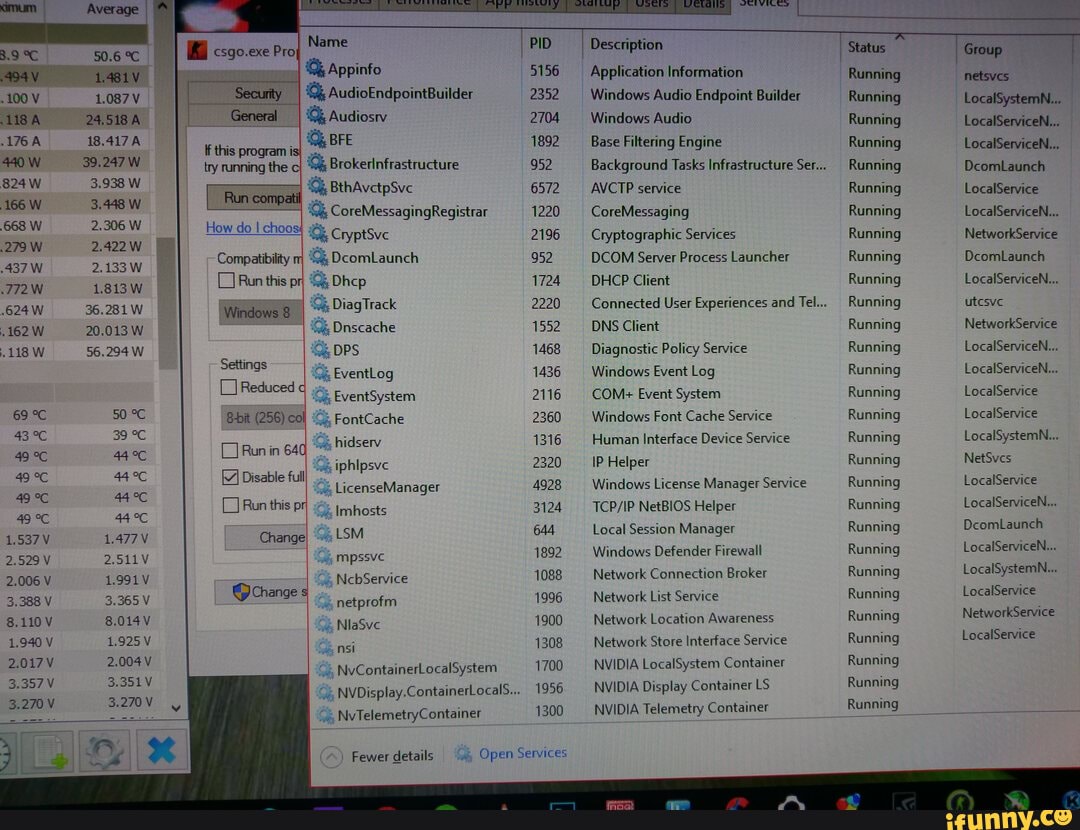1080x830 pixels.
Task: Switch to the App history tab
Action: click(521, 4)
